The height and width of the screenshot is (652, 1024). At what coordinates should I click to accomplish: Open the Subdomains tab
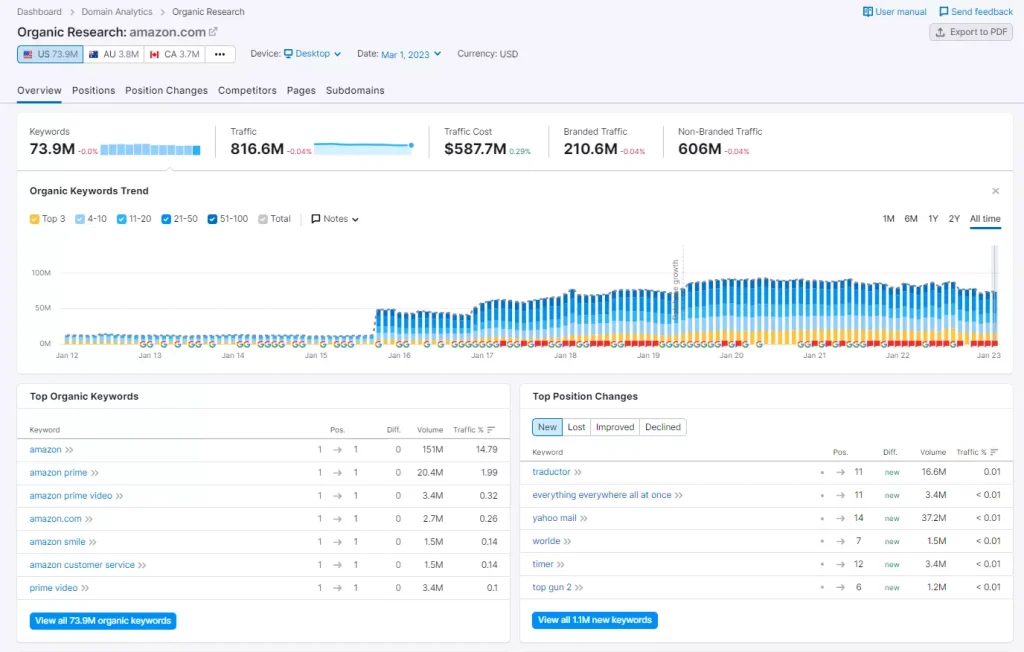(x=355, y=91)
